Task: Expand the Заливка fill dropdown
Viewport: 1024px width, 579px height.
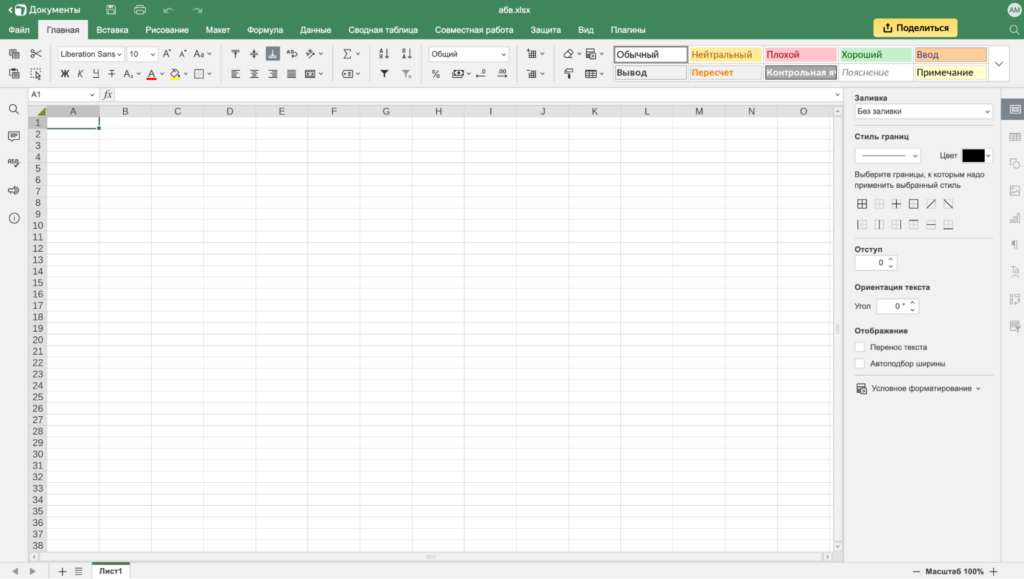Action: 922,112
